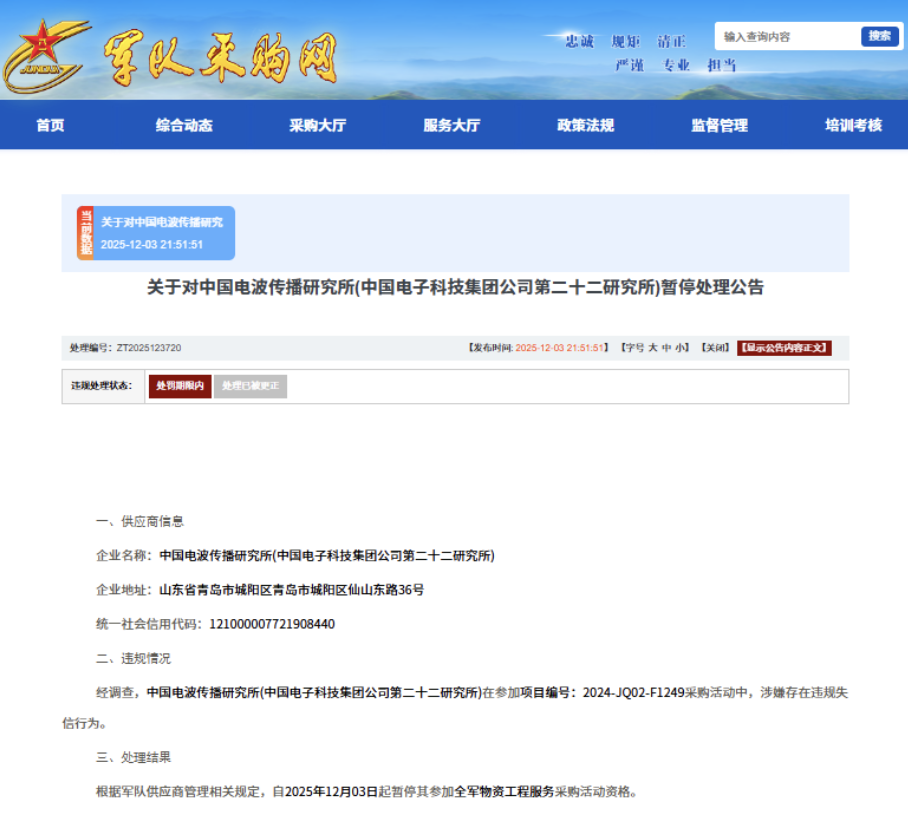Go to the 首页 home menu
908x814 pixels.
click(50, 125)
